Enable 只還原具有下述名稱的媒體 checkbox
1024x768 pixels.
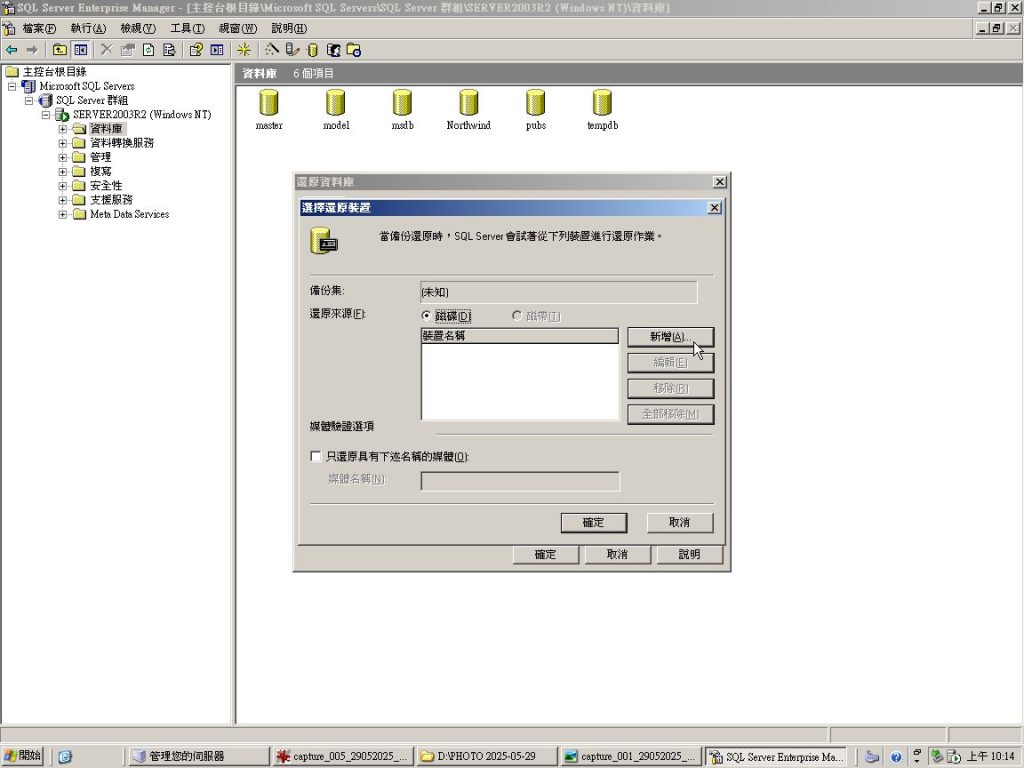point(316,456)
